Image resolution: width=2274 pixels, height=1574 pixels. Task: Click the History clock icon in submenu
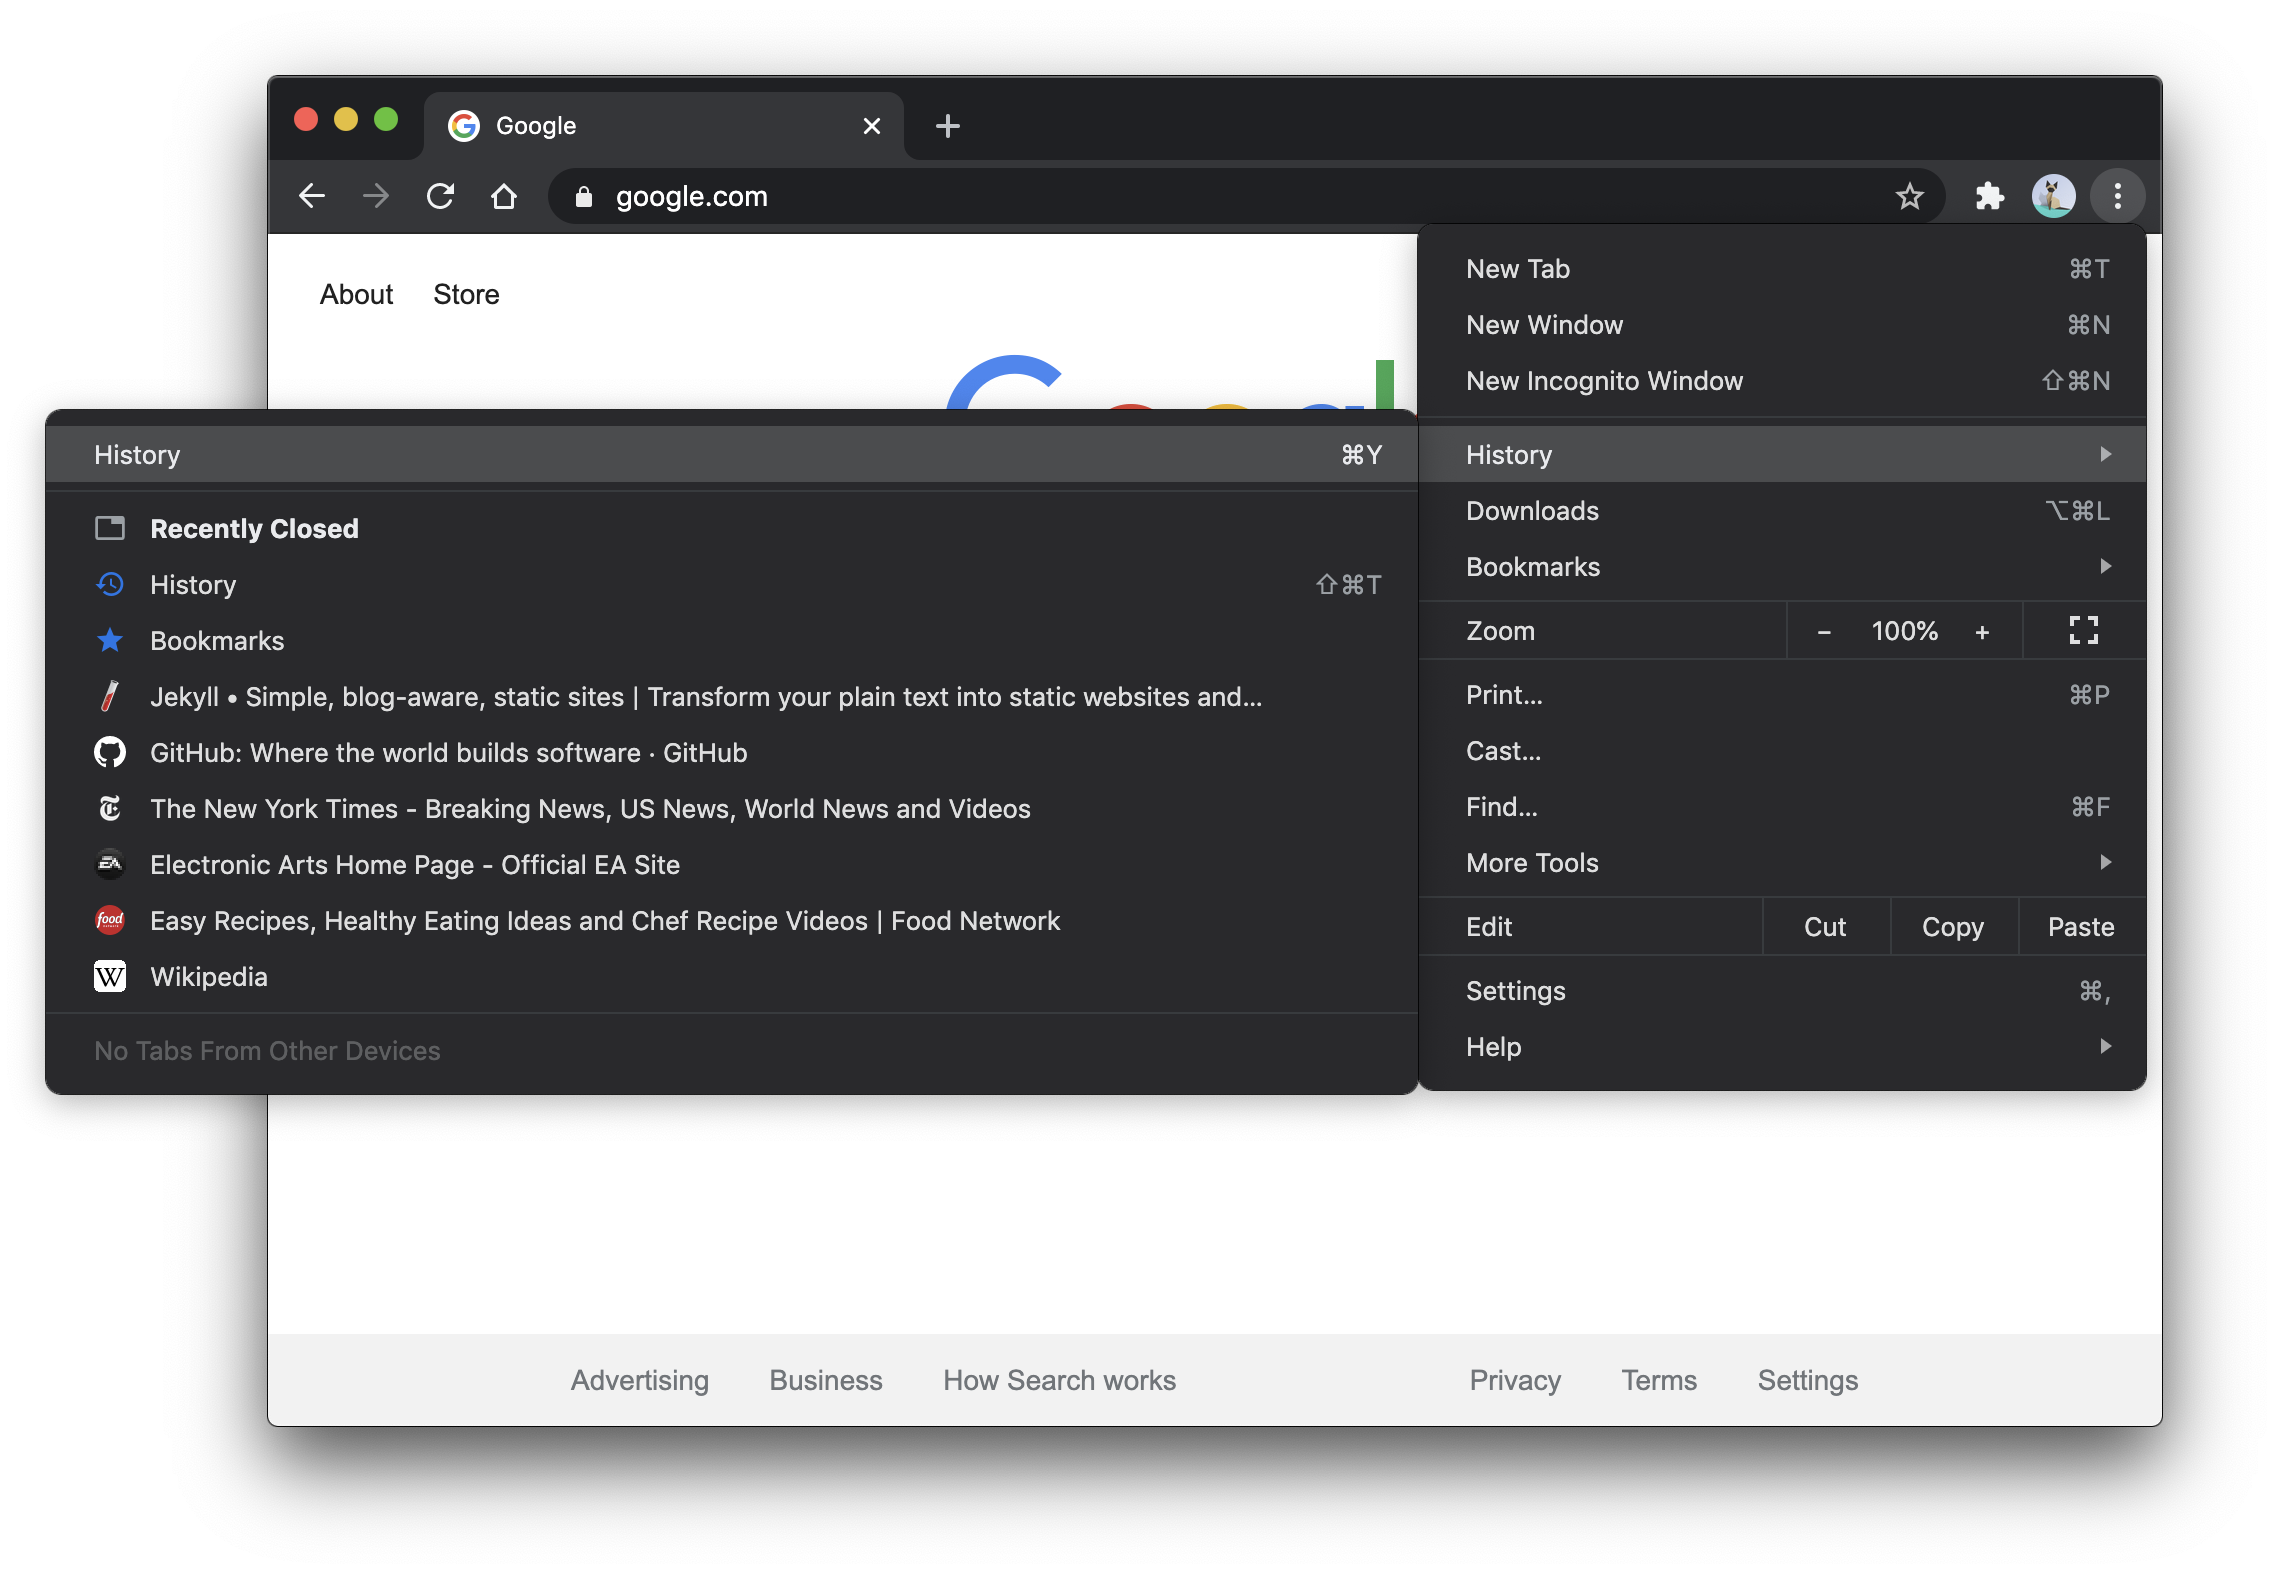pos(110,584)
